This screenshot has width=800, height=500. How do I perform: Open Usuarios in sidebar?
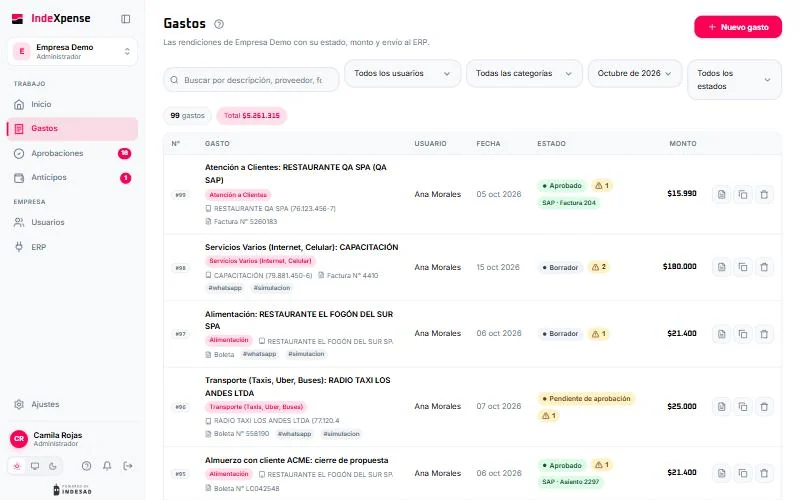point(72,222)
